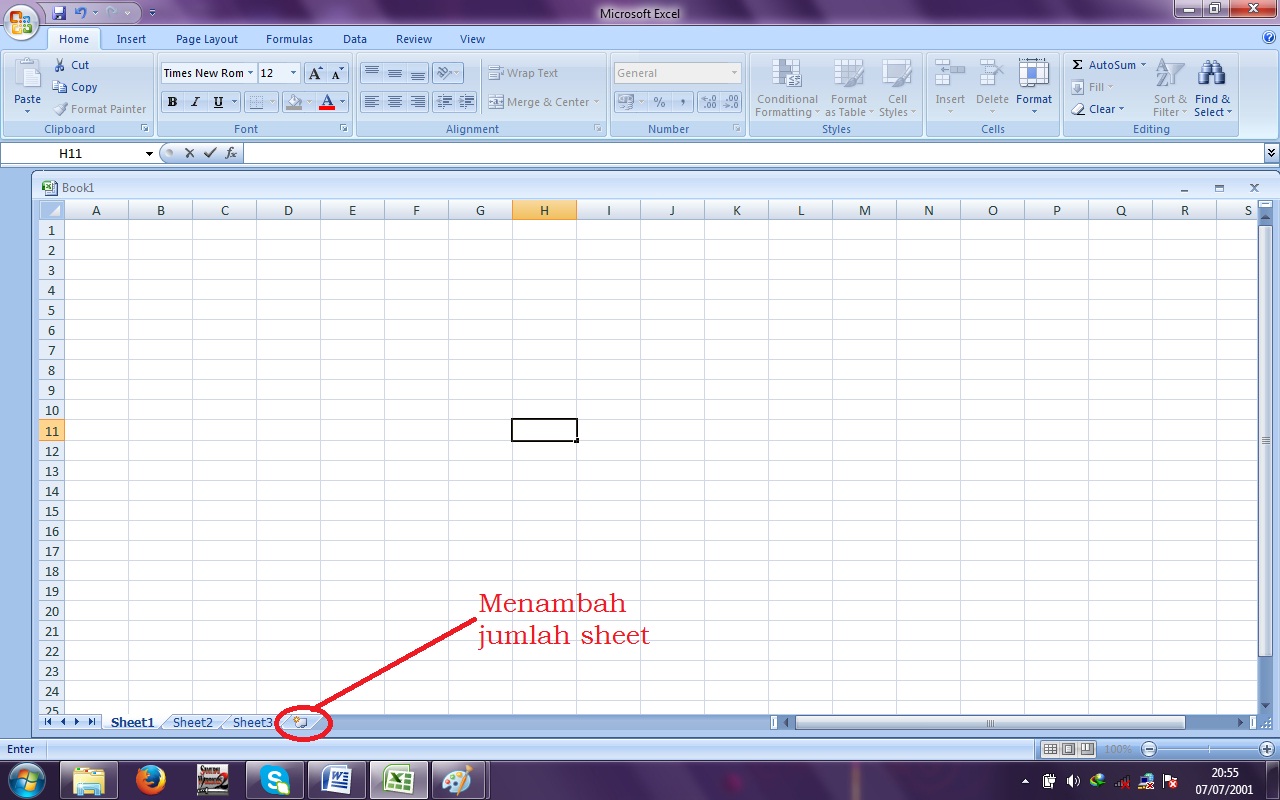Open the font name dropdown
Image resolution: width=1280 pixels, height=800 pixels.
(250, 73)
